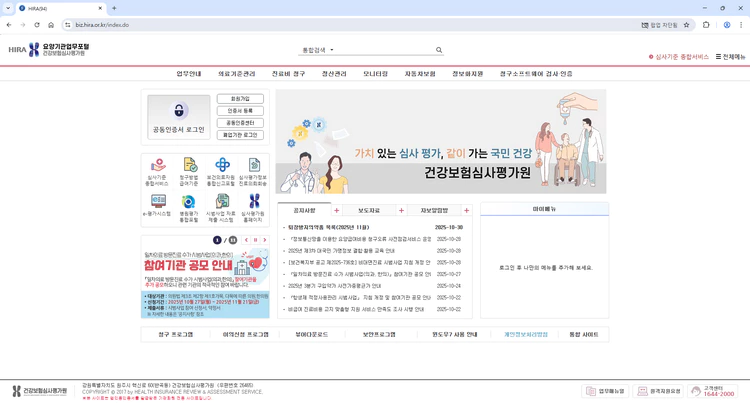Image resolution: width=750 pixels, height=403 pixels.
Task: Open tab search dropdown arrow
Action: (8, 8)
